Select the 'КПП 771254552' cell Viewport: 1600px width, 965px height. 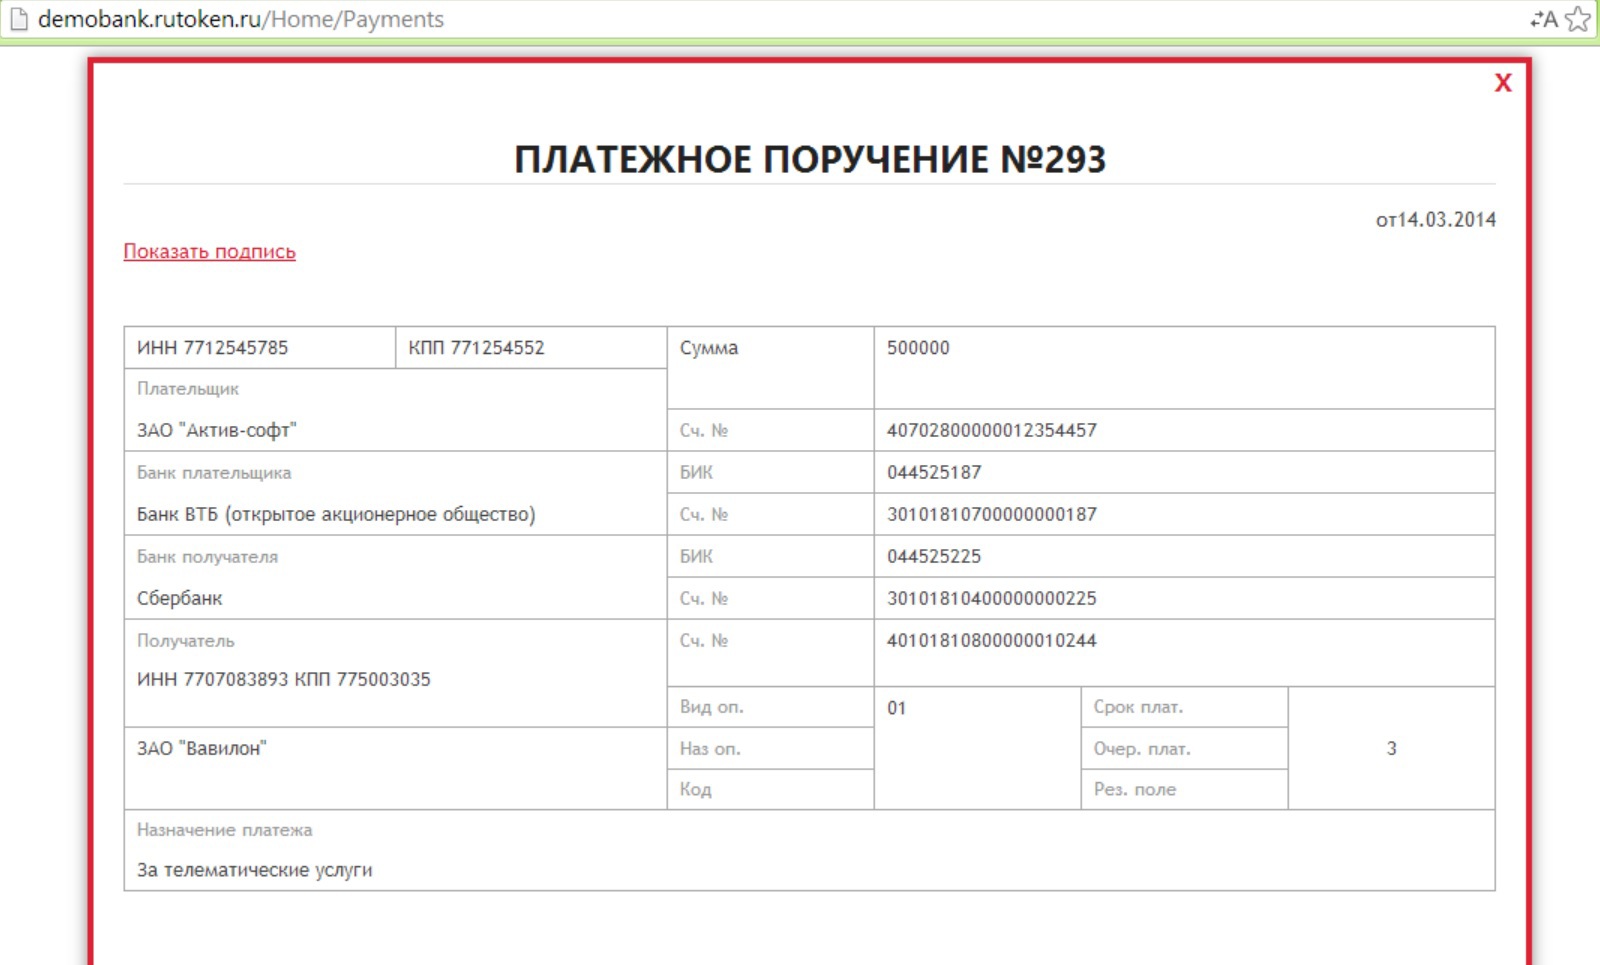point(532,347)
